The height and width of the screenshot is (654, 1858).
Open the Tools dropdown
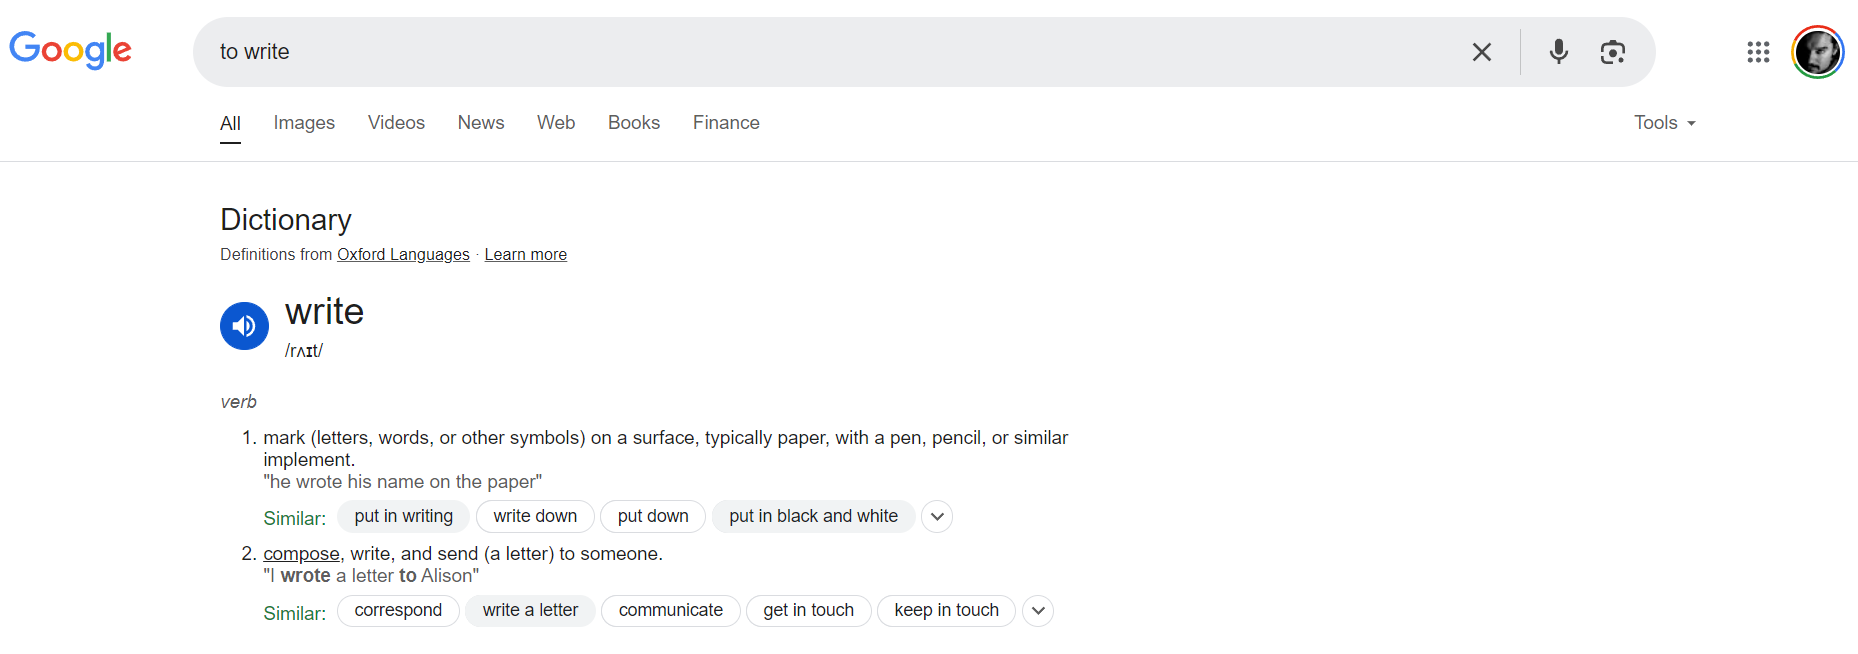(x=1664, y=123)
